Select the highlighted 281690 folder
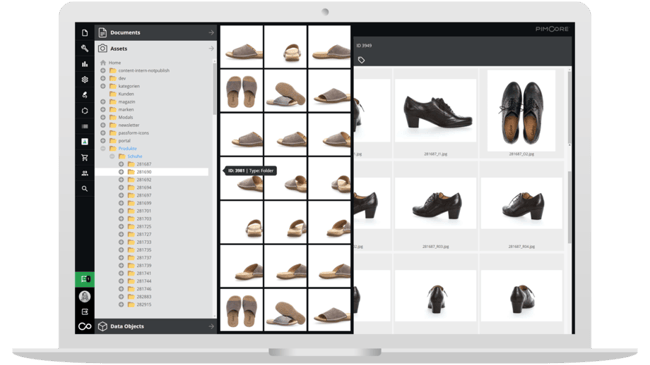 coord(152,172)
